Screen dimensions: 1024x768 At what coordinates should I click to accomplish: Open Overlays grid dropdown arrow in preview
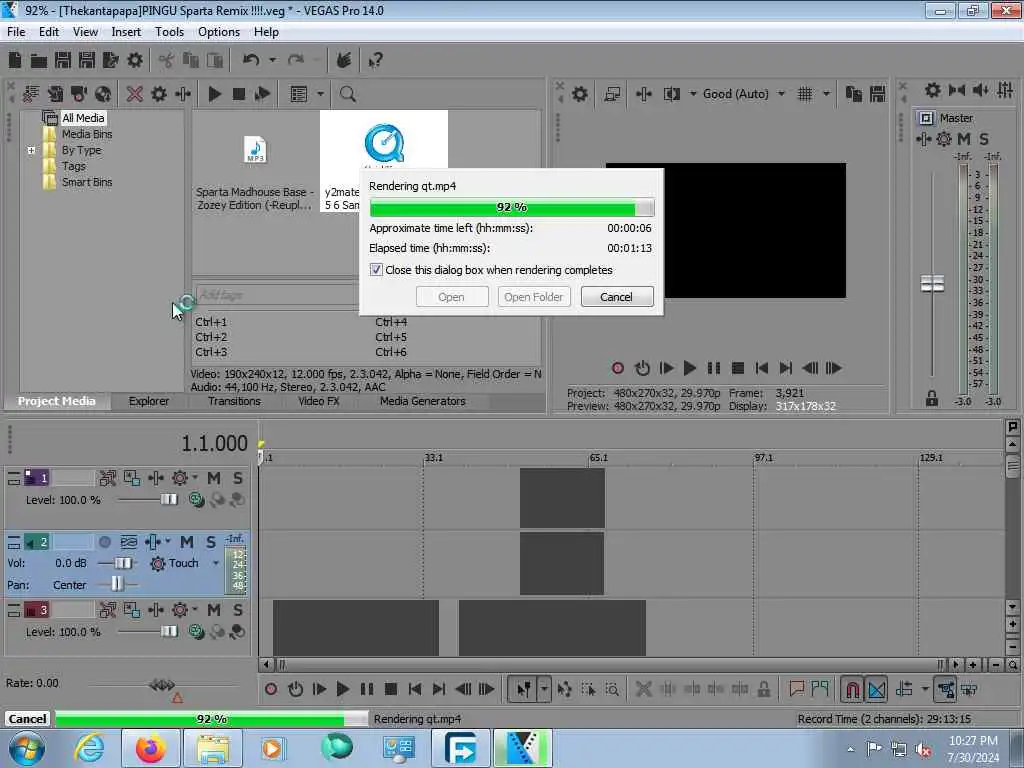[x=826, y=94]
